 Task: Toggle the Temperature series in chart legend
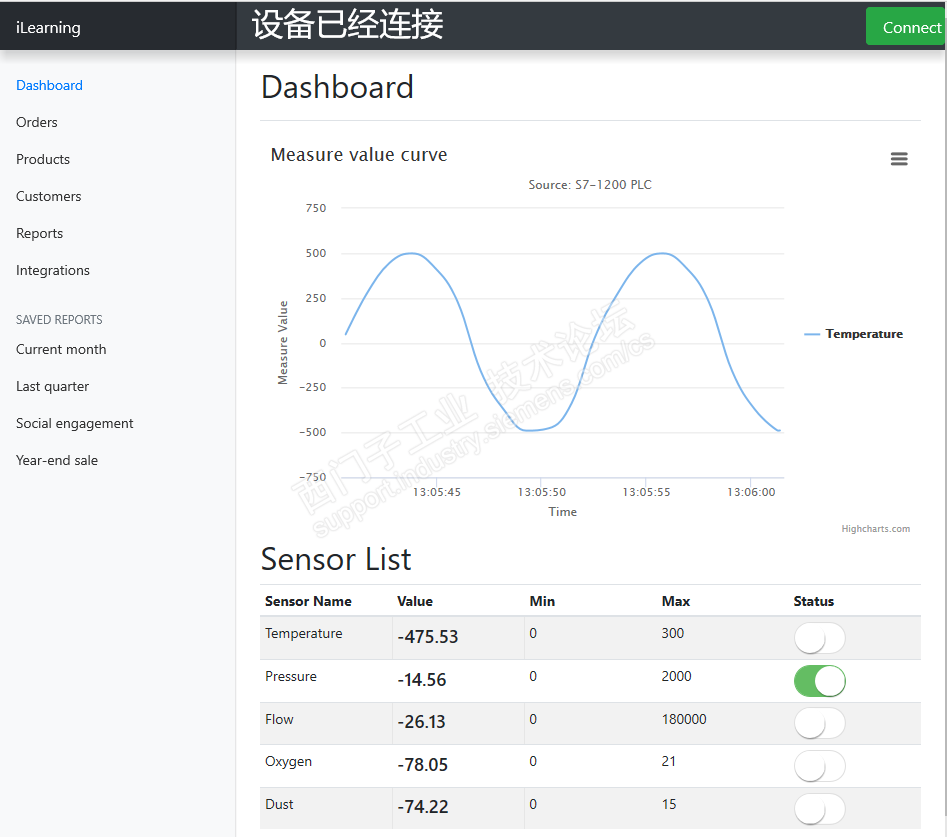point(853,334)
